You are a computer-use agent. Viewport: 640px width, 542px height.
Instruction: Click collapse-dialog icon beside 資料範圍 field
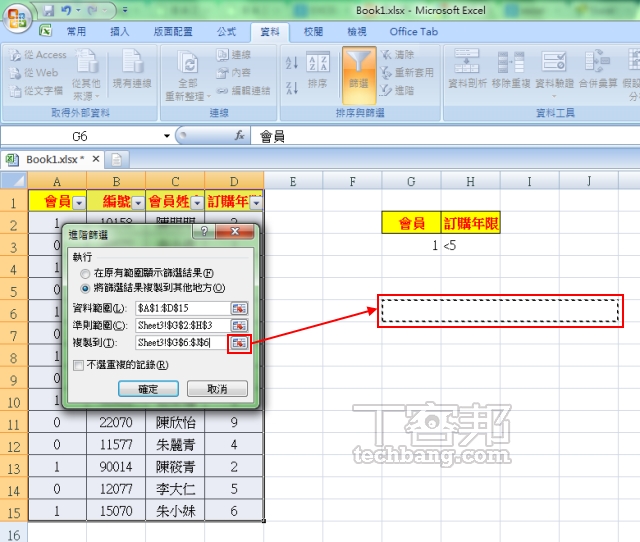point(239,308)
